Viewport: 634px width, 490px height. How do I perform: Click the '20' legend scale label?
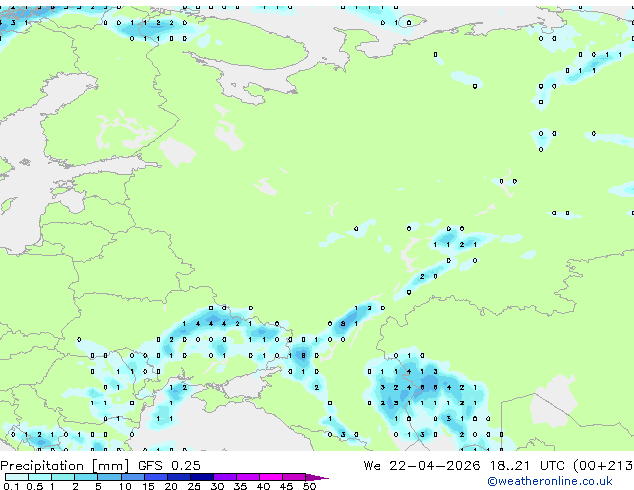tap(171, 486)
